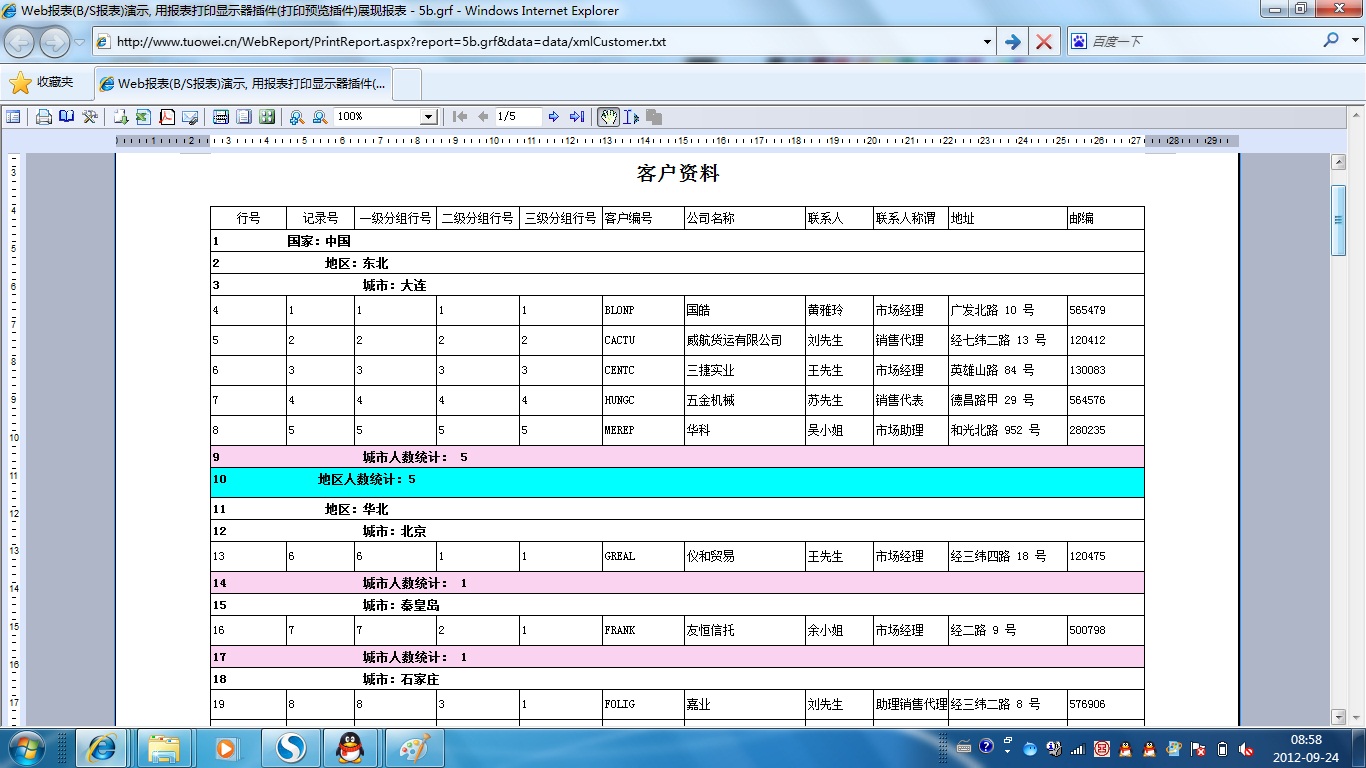1366x768 pixels.
Task: Jump to the last report page
Action: pos(577,117)
